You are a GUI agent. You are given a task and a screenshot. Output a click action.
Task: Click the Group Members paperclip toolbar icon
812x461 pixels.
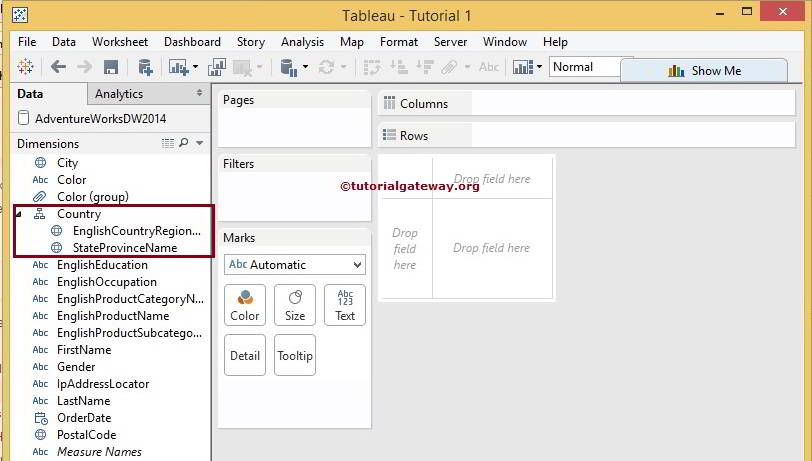coord(450,67)
